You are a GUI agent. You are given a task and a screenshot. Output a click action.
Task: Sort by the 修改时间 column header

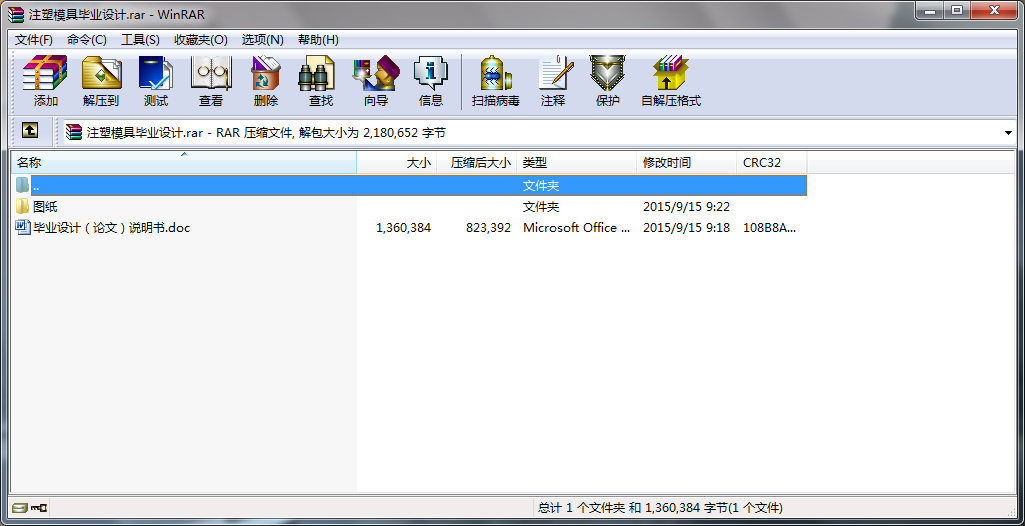pos(686,163)
